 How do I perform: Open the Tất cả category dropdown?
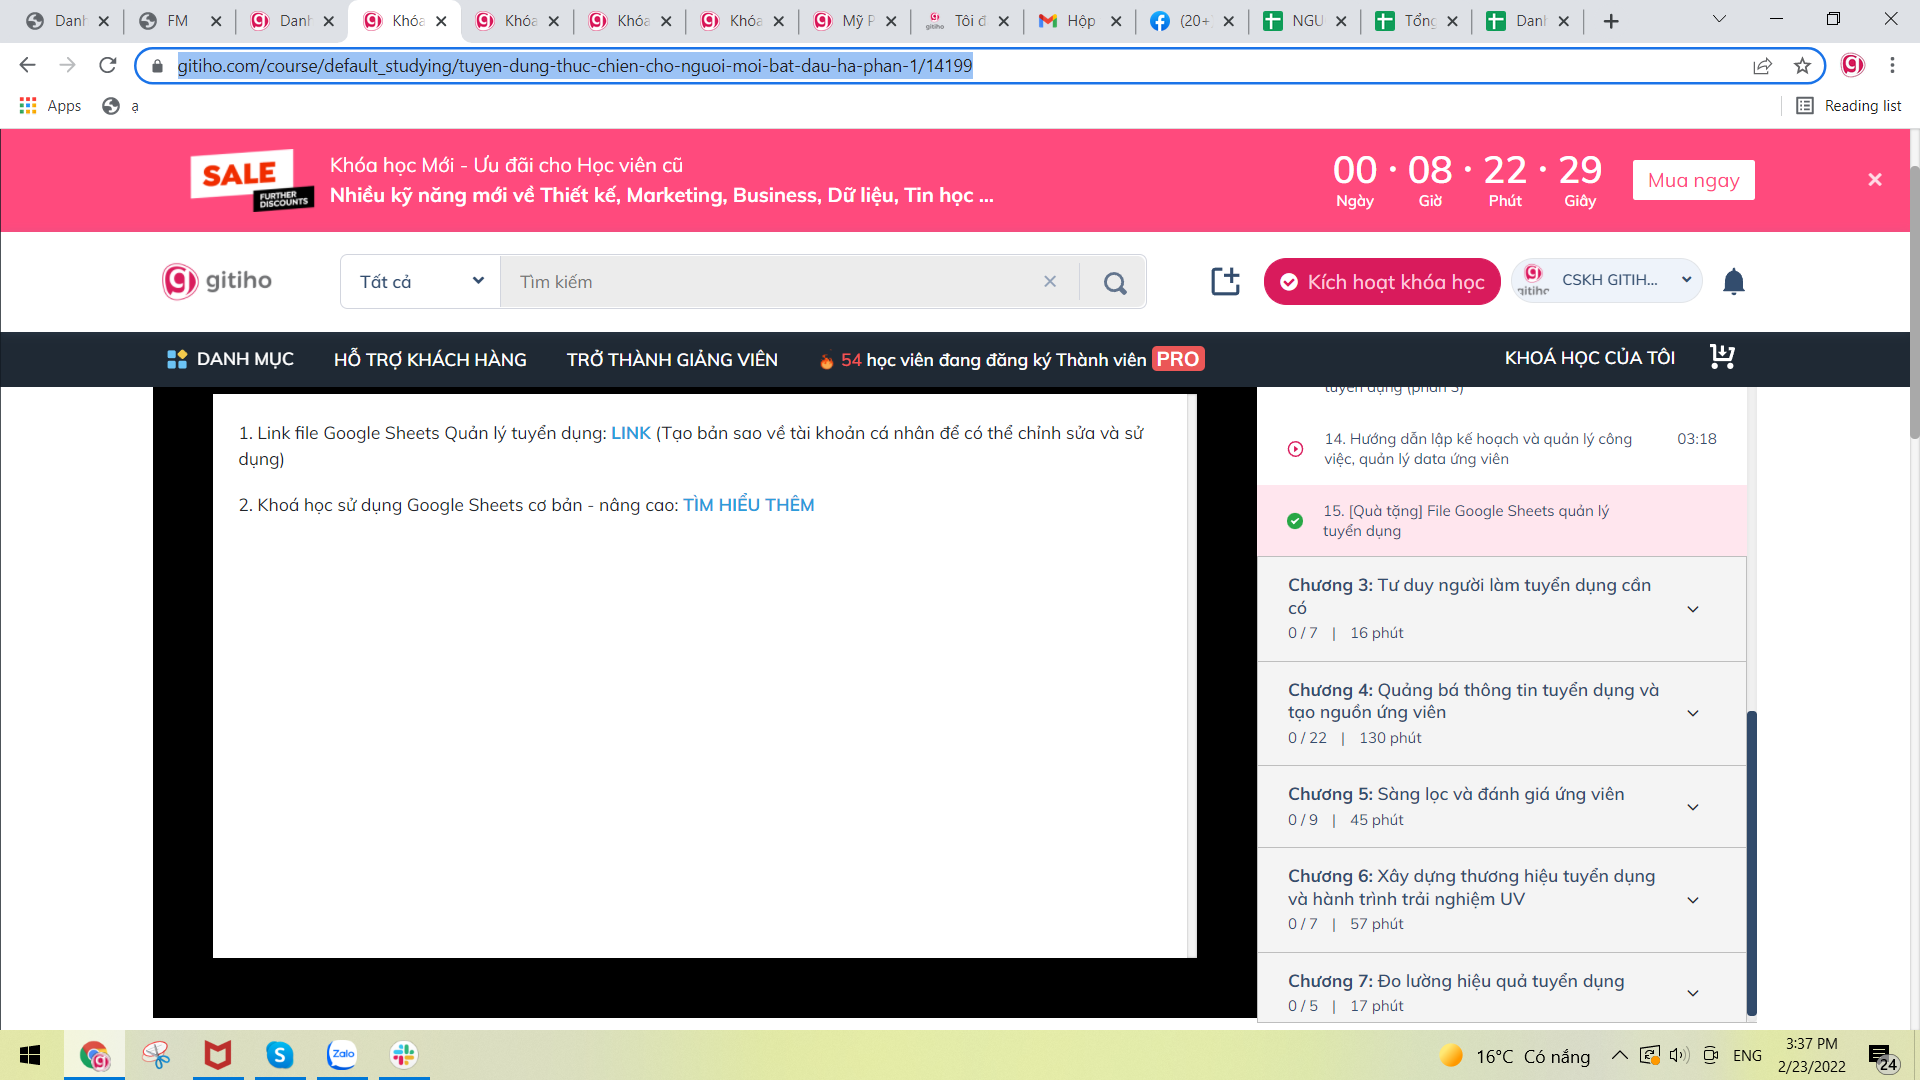tap(421, 282)
